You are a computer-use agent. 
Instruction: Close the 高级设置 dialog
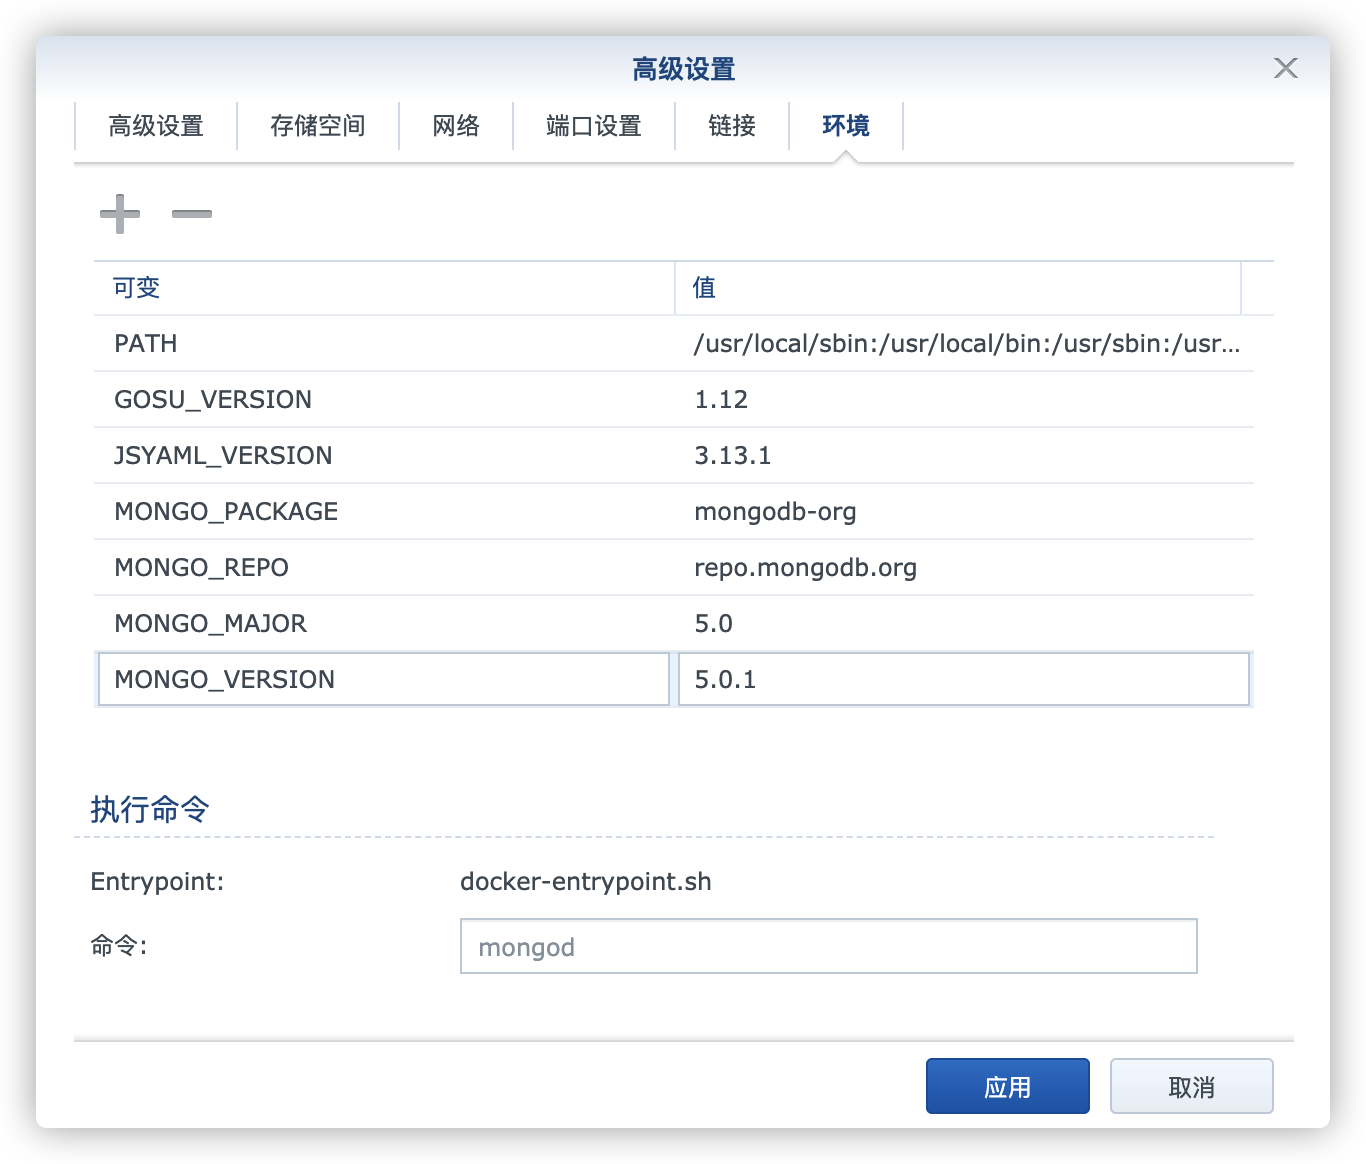(1286, 68)
